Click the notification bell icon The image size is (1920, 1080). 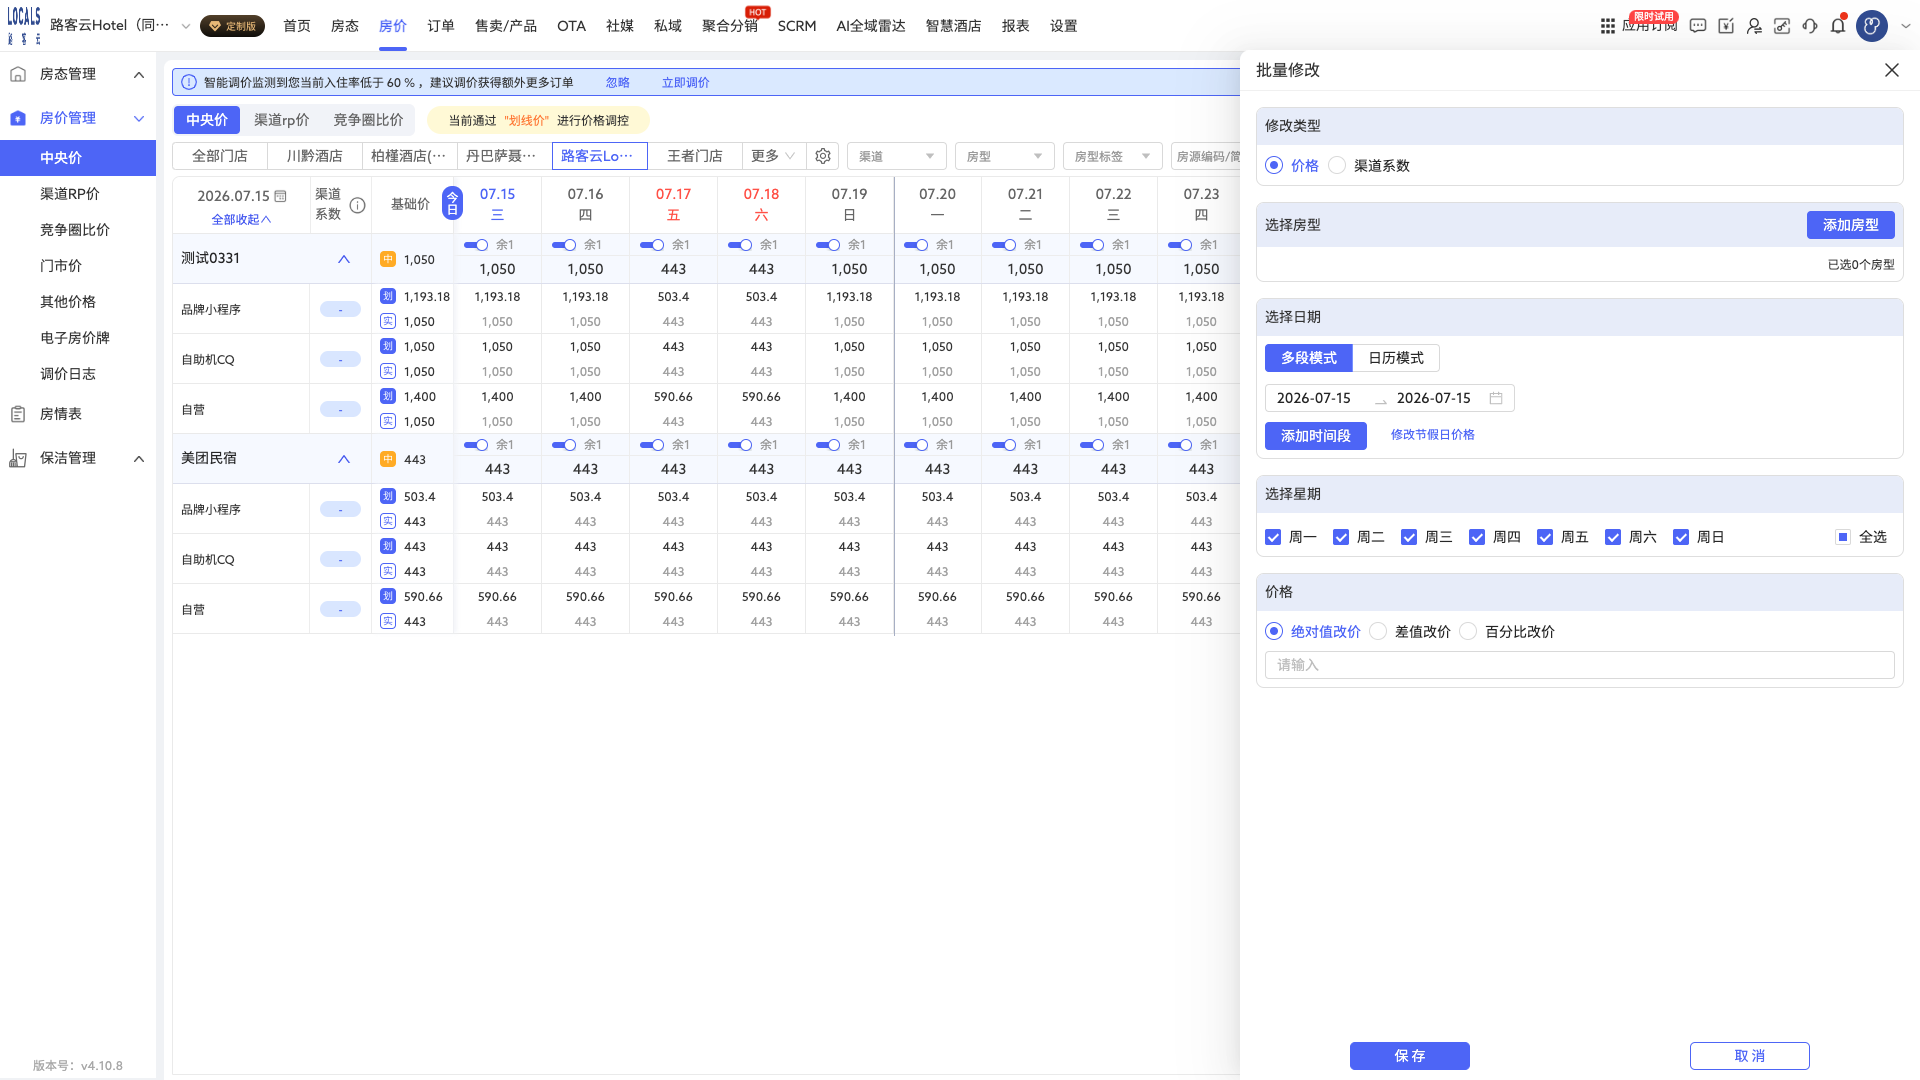pyautogui.click(x=1838, y=26)
